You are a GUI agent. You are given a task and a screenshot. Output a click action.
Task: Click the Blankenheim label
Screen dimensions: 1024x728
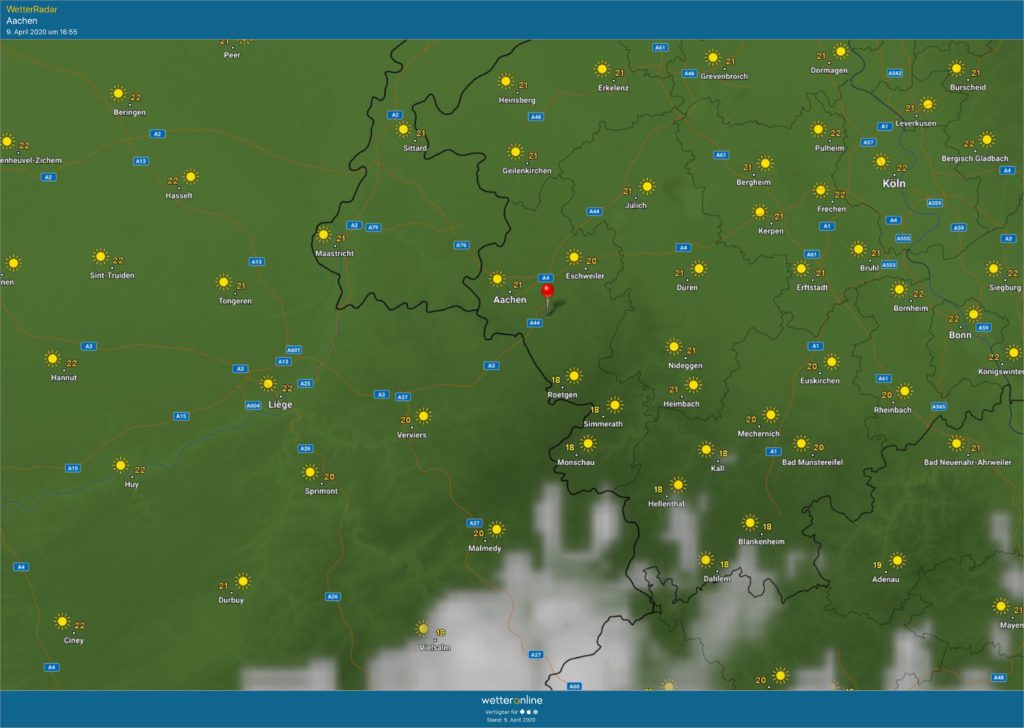click(761, 542)
